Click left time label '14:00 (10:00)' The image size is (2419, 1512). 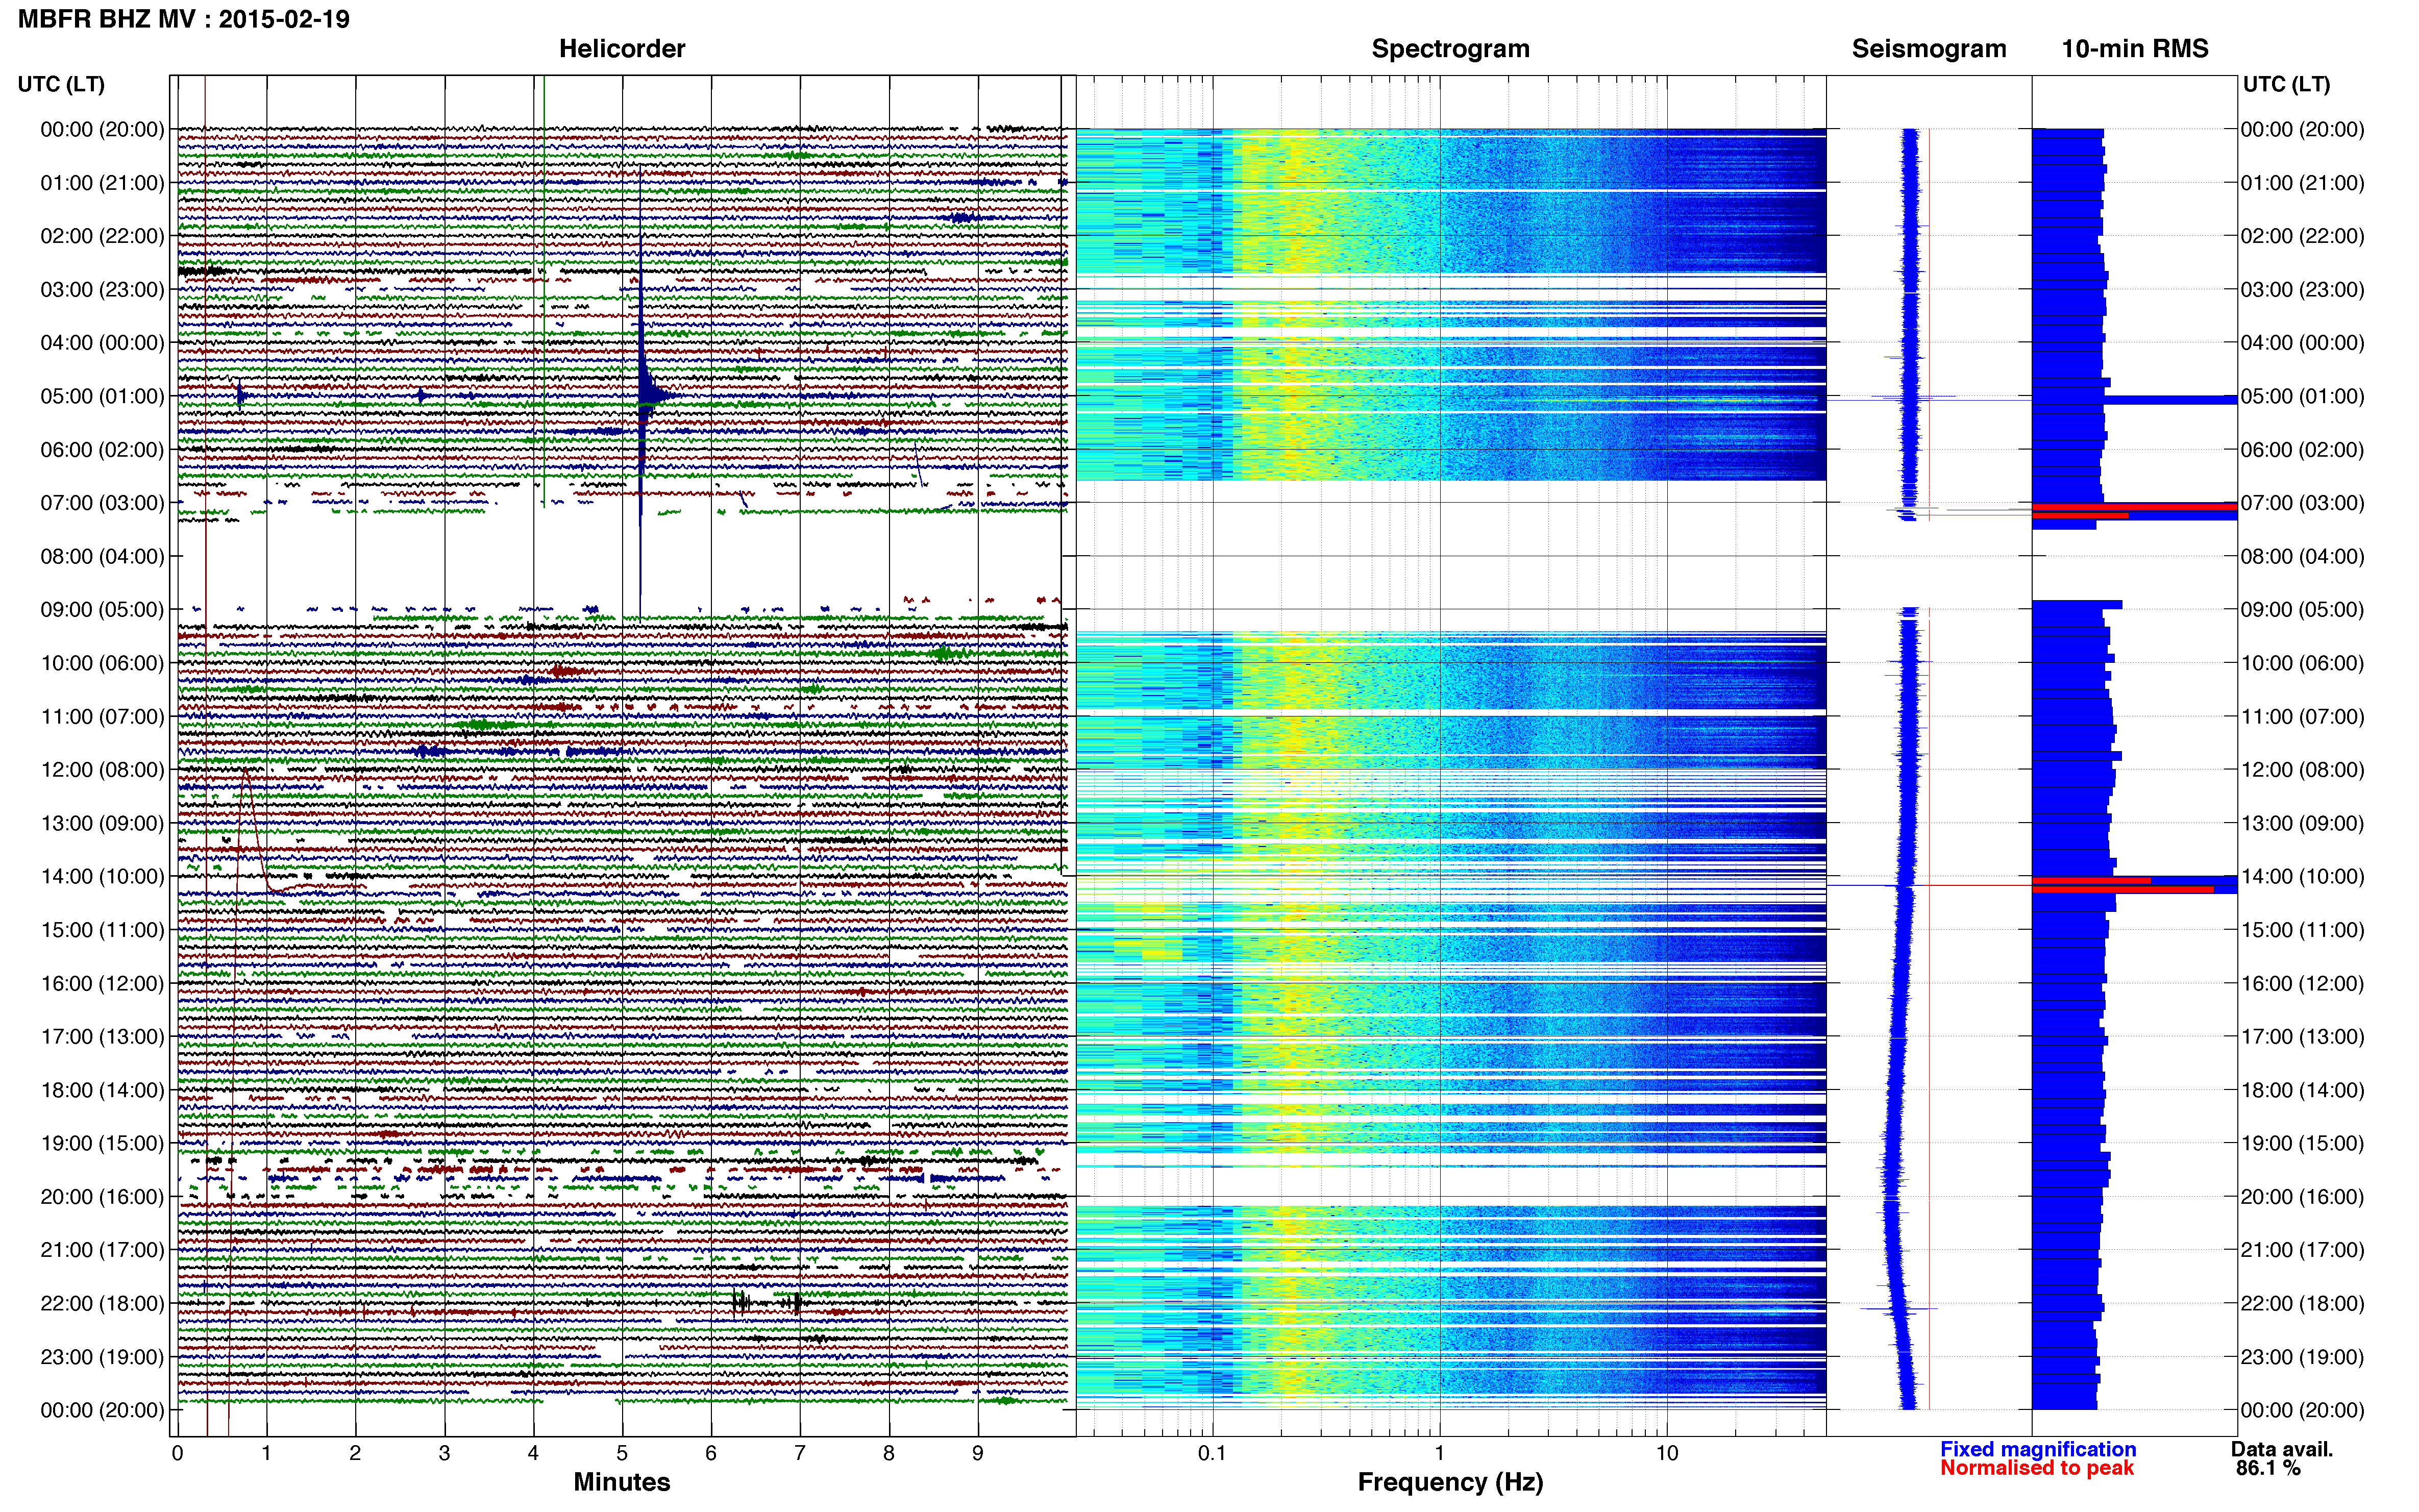click(102, 876)
